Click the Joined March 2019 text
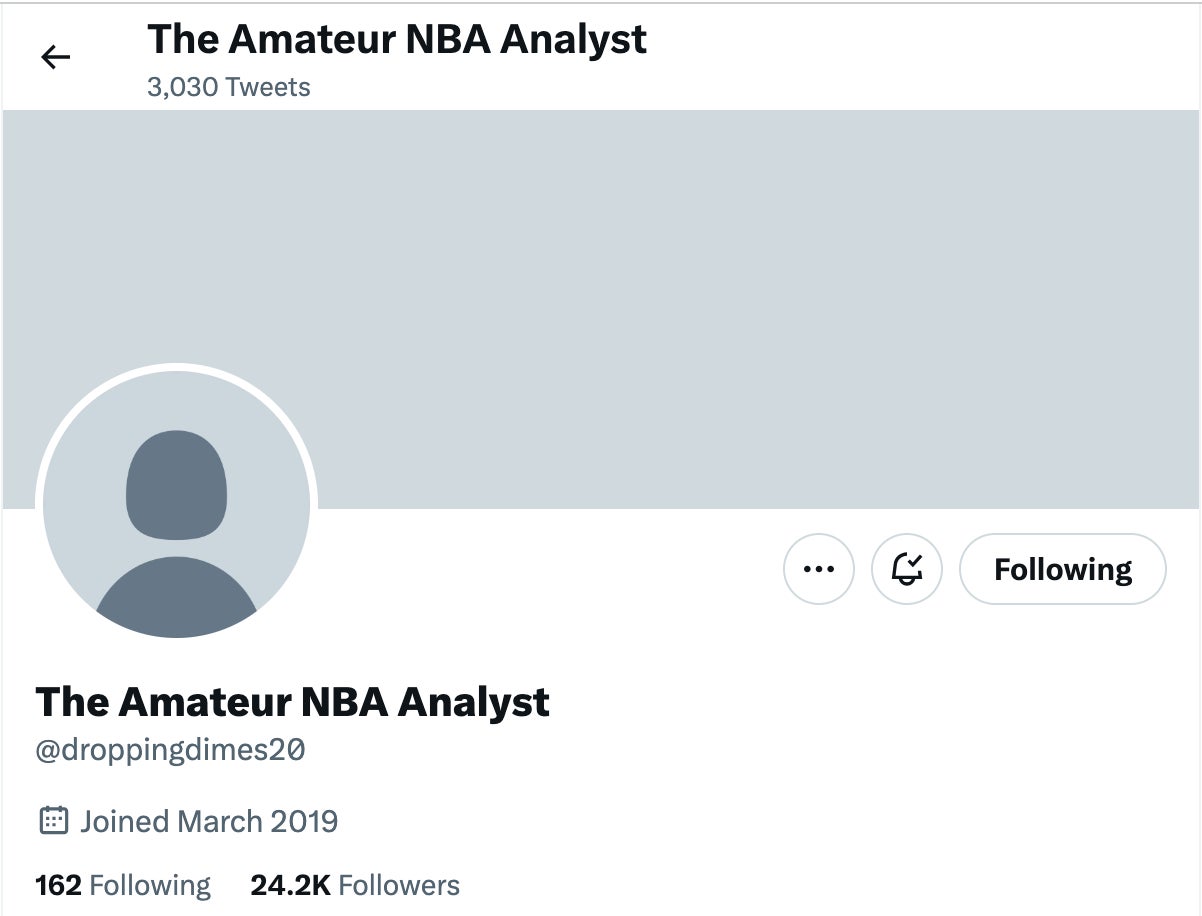The height and width of the screenshot is (916, 1202). (x=209, y=821)
